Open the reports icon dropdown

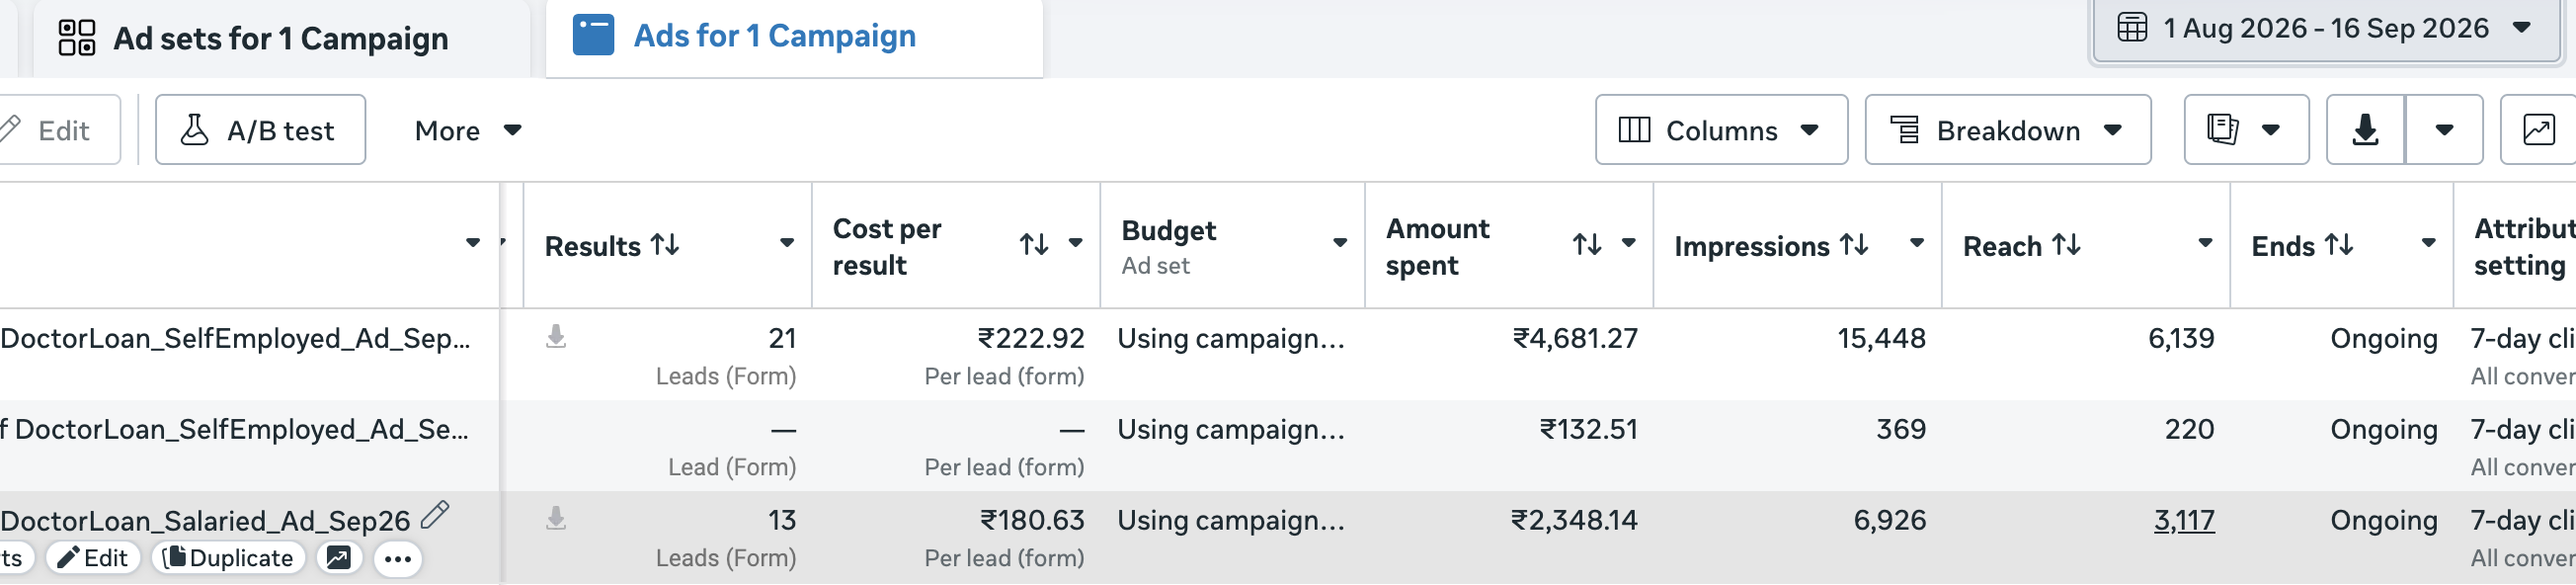tap(2246, 130)
